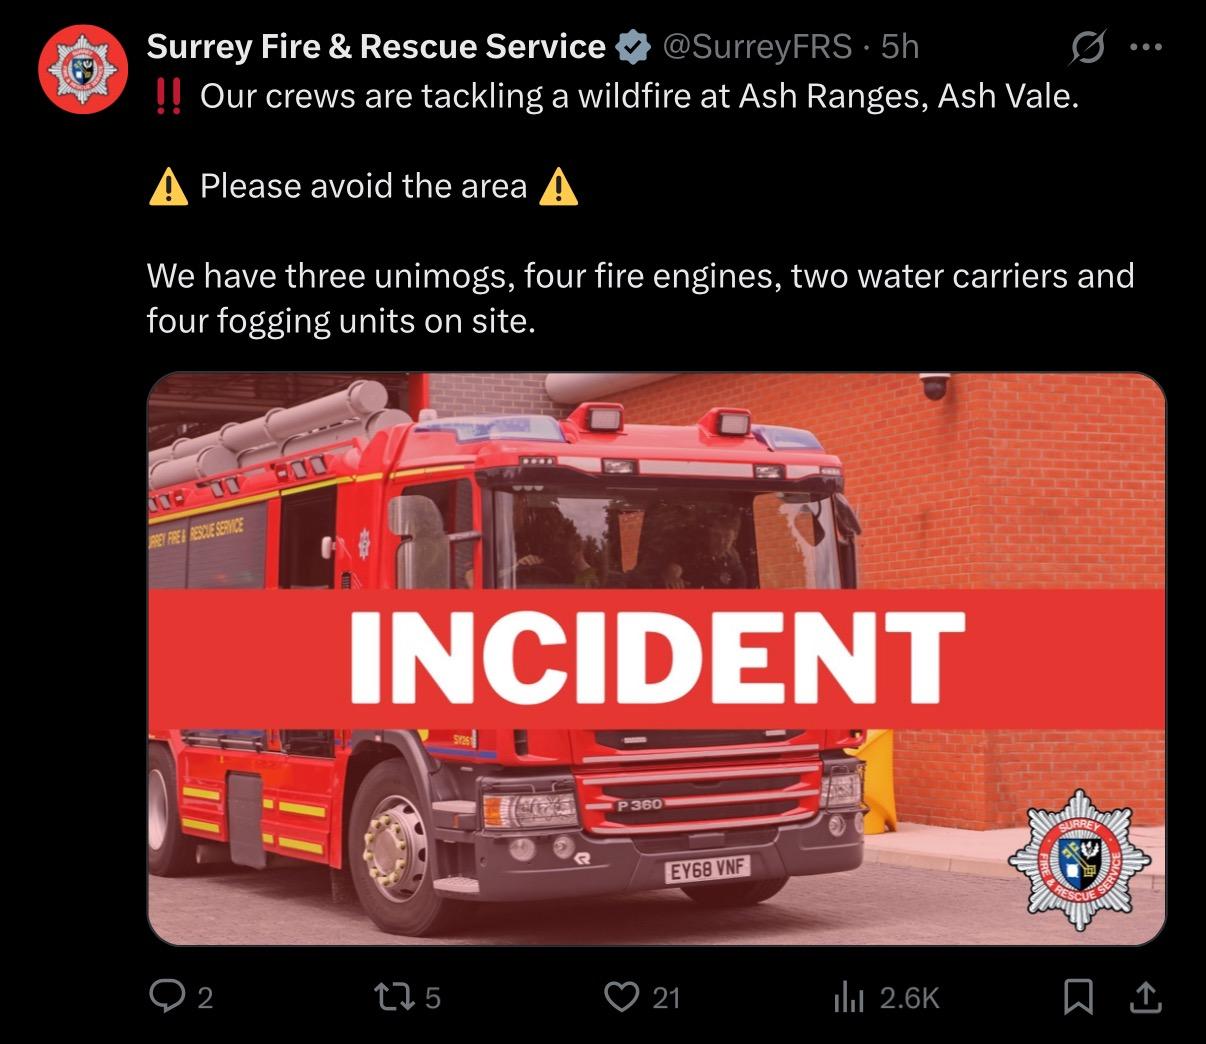Click the share upload arrow icon
The width and height of the screenshot is (1206, 1044).
[x=1146, y=996]
